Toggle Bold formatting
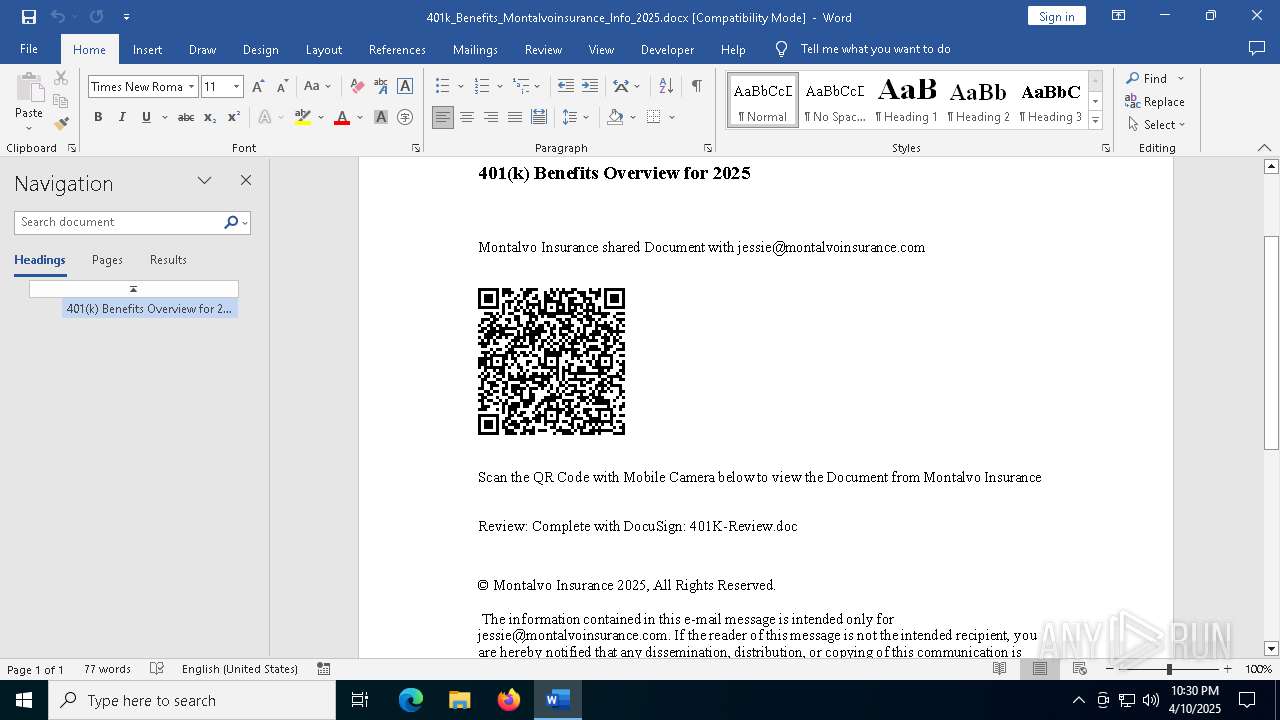Screen dimensions: 1280x720 coord(98,117)
